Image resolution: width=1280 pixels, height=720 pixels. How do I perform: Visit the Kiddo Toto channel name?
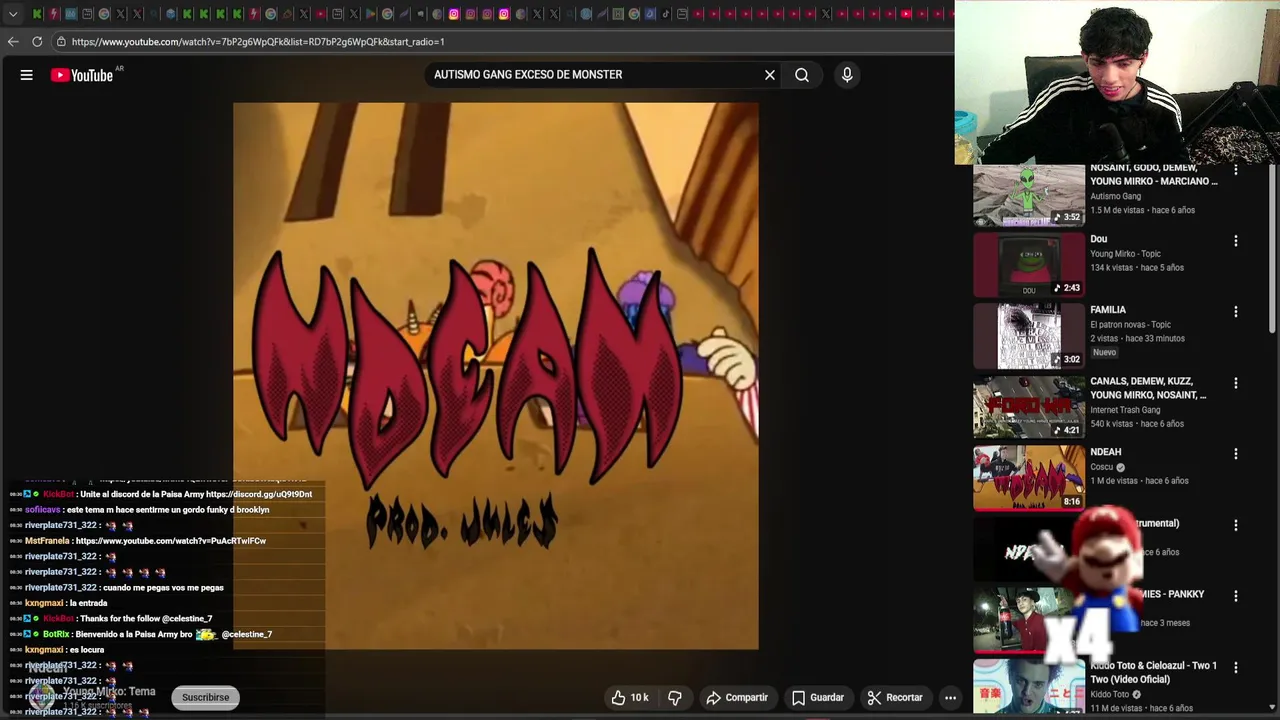[1110, 694]
